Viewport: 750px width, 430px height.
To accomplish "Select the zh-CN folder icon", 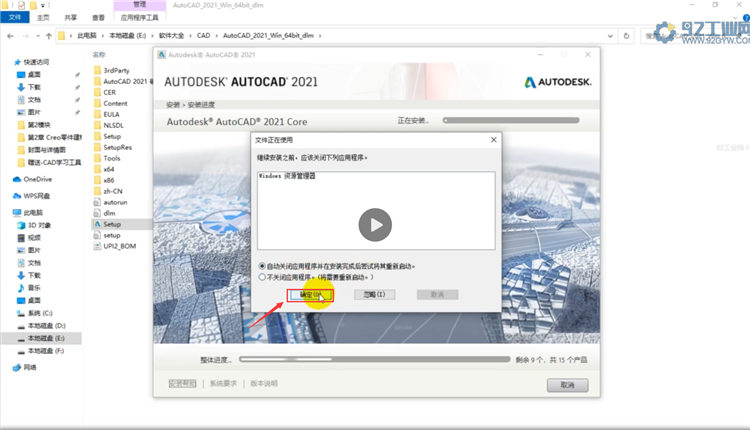I will tap(98, 191).
